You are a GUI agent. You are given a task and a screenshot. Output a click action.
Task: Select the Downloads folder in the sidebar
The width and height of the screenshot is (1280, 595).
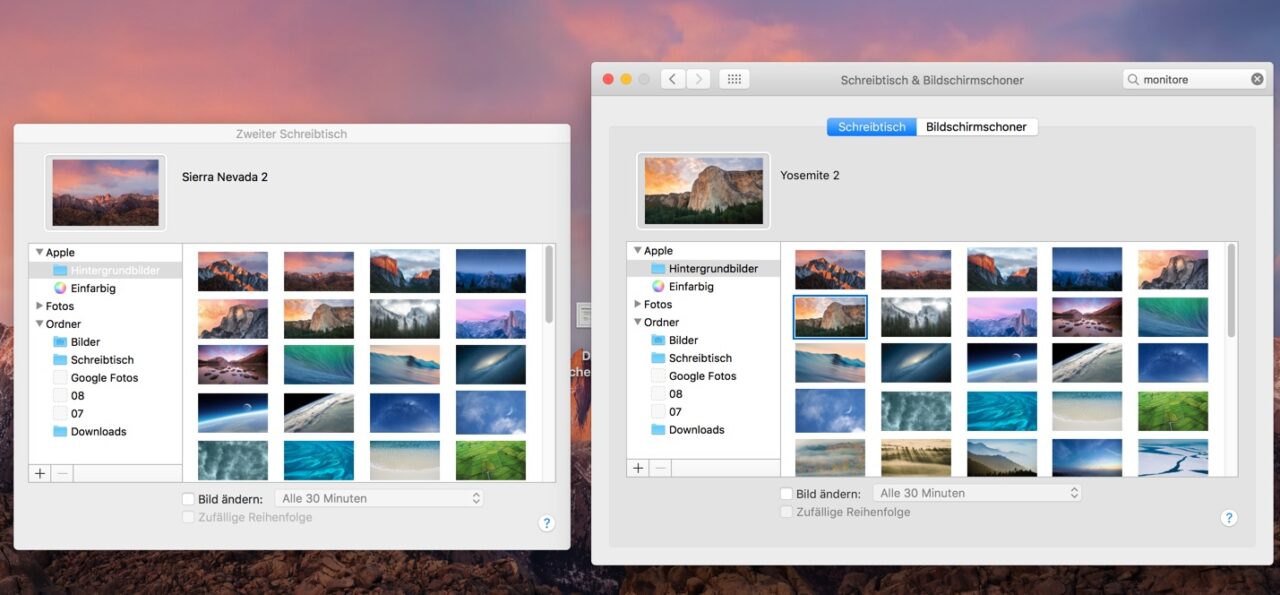[697, 429]
